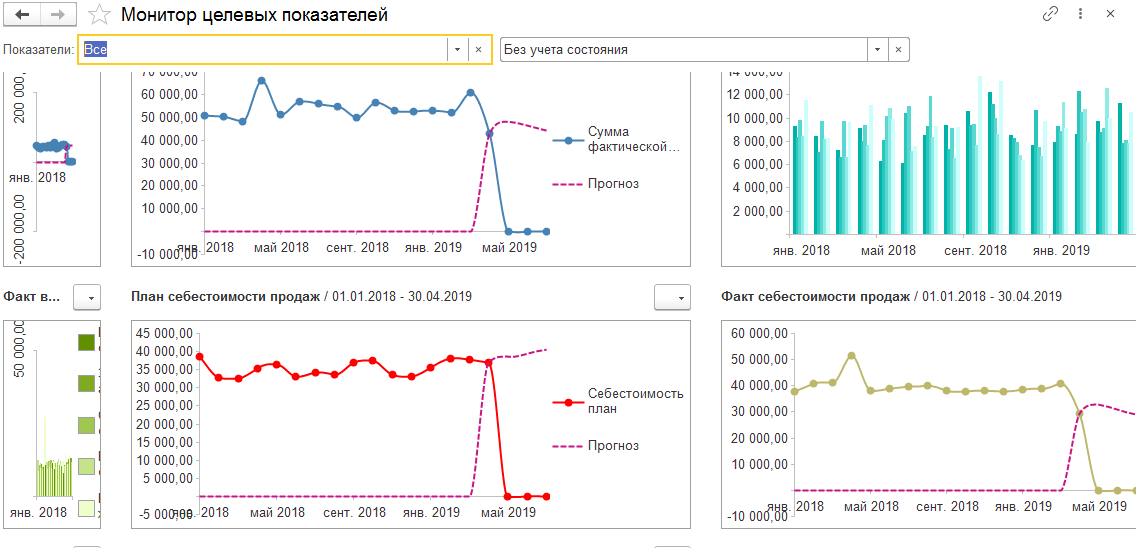Add the monitor to favorites with the star
This screenshot has width=1136, height=548.
pyautogui.click(x=99, y=15)
